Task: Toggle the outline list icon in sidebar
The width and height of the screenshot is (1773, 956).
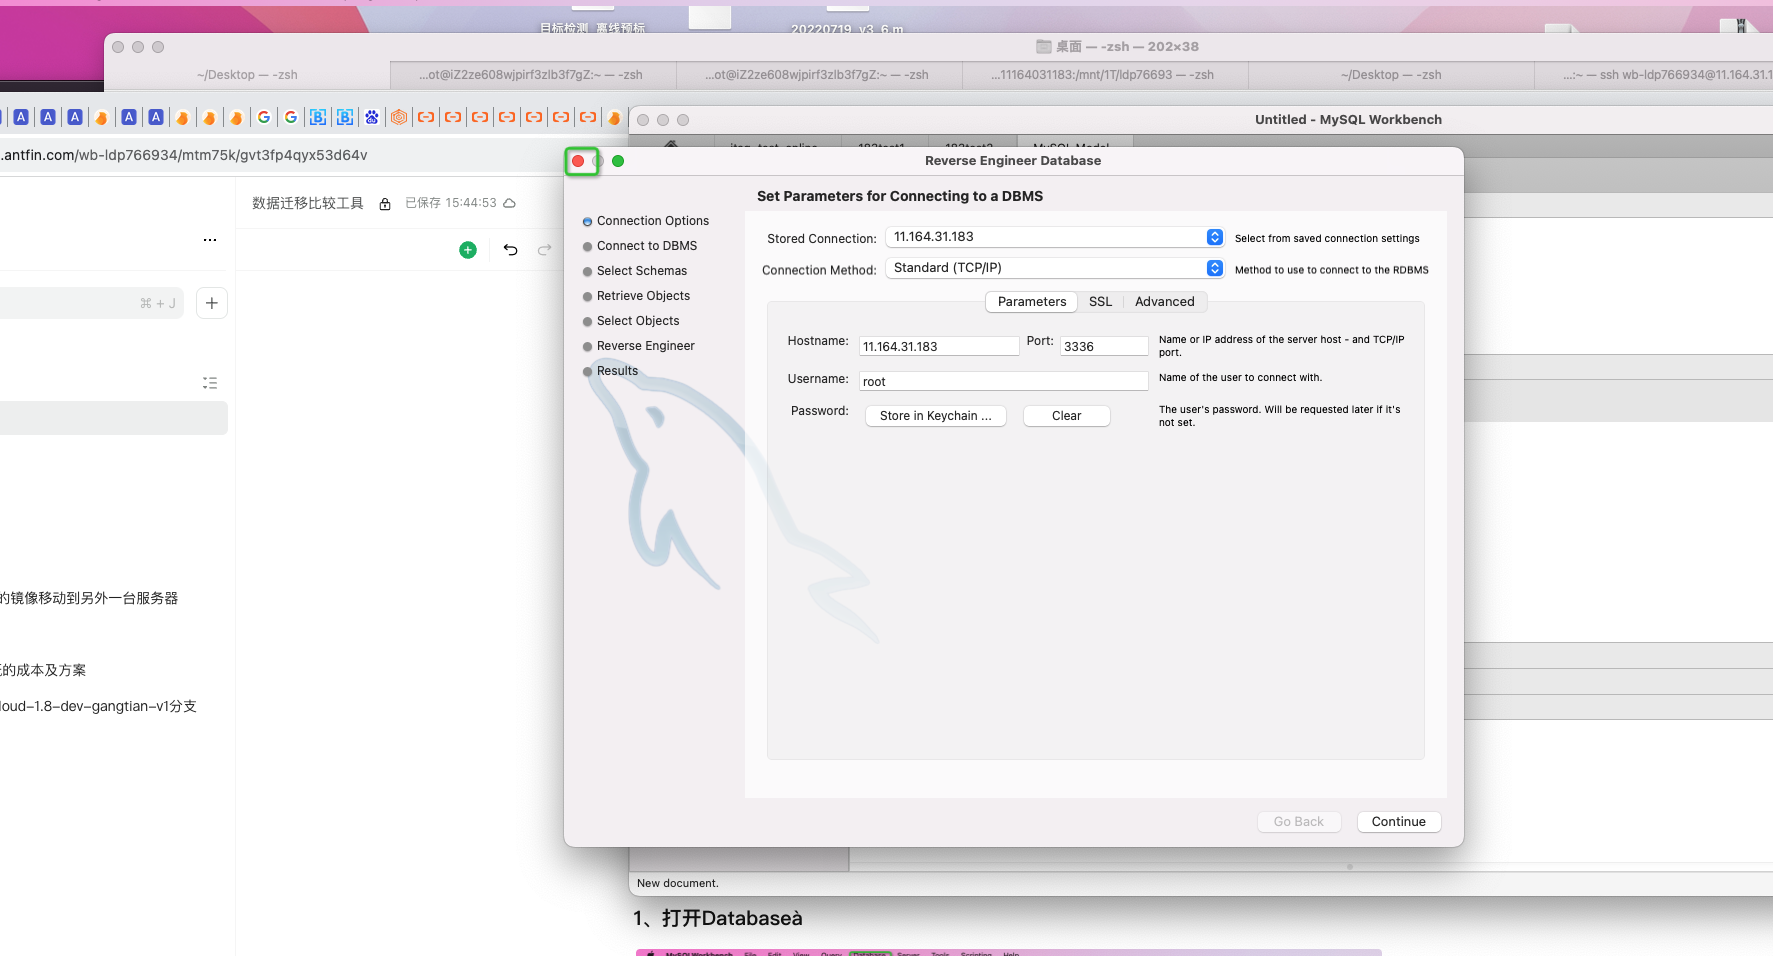Action: point(210,383)
